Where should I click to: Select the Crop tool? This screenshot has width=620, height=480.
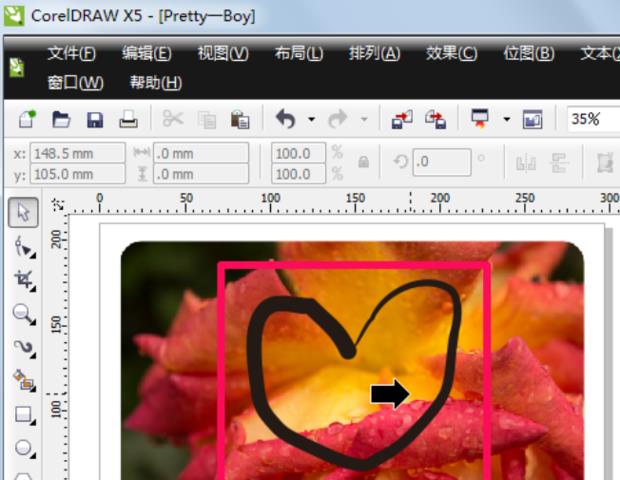tap(24, 280)
